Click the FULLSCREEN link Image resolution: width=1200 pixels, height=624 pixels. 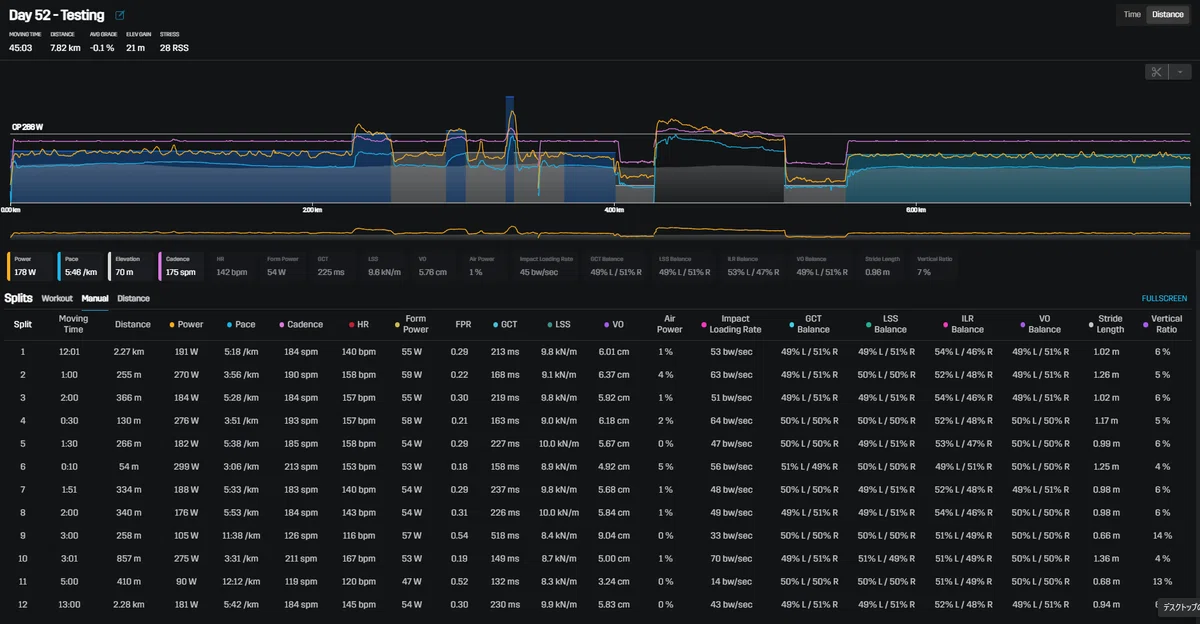pyautogui.click(x=1165, y=298)
